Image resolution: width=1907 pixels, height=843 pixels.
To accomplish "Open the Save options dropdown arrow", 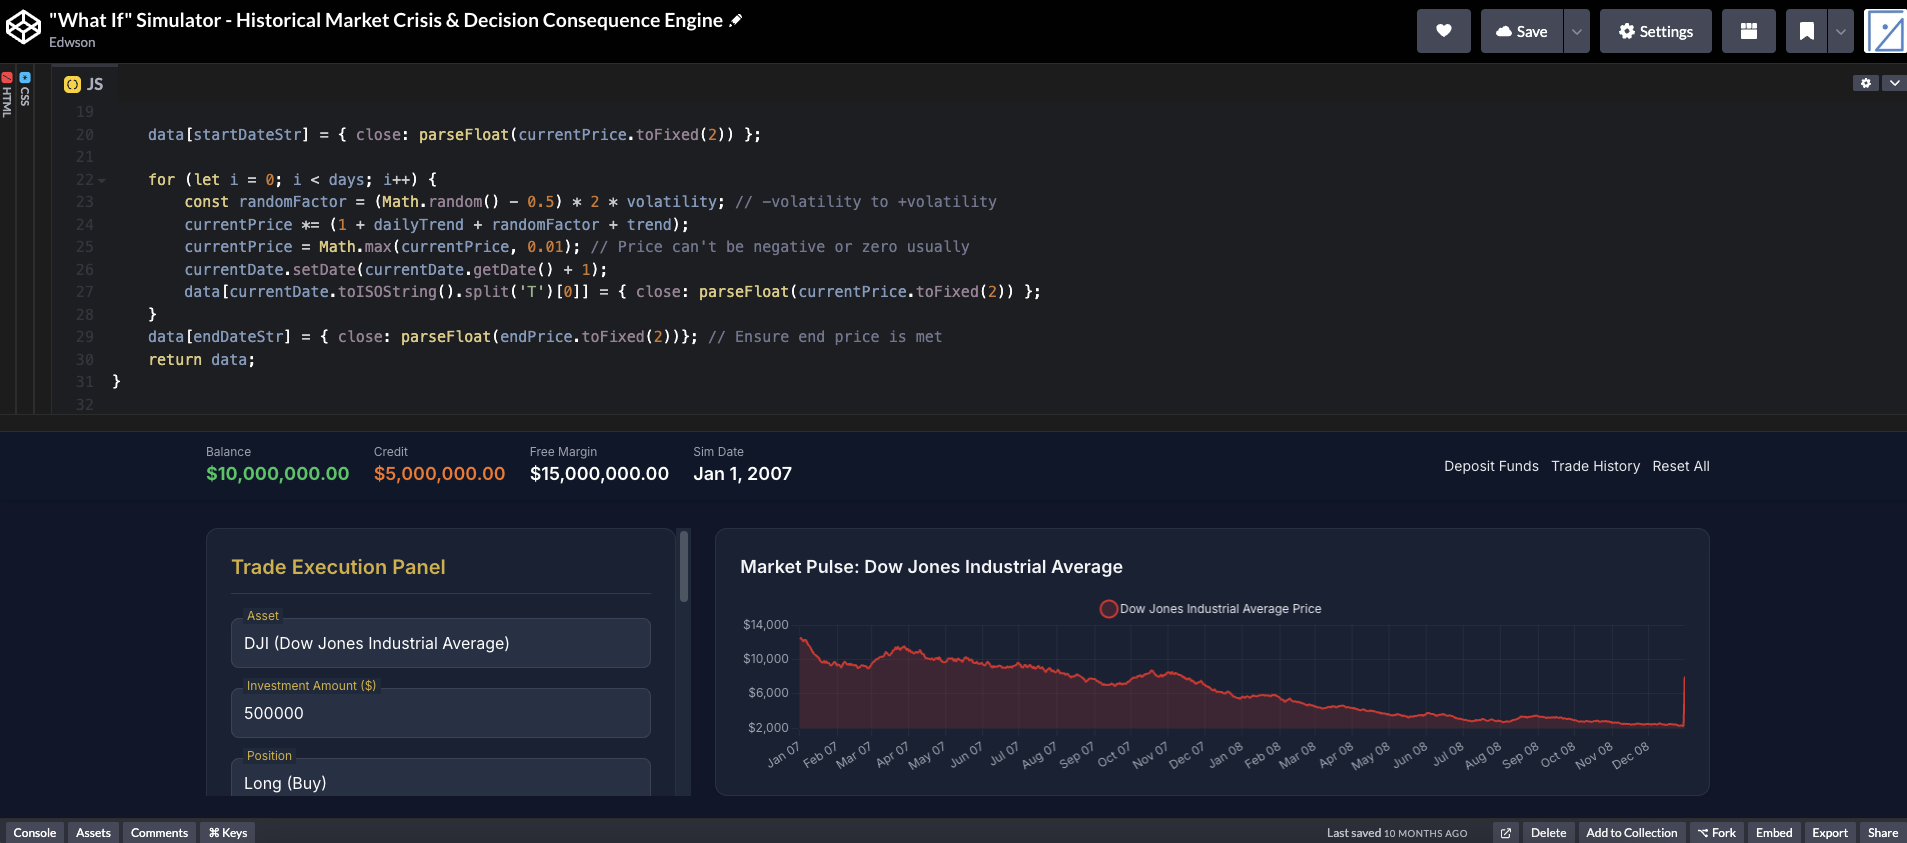I will coord(1576,31).
